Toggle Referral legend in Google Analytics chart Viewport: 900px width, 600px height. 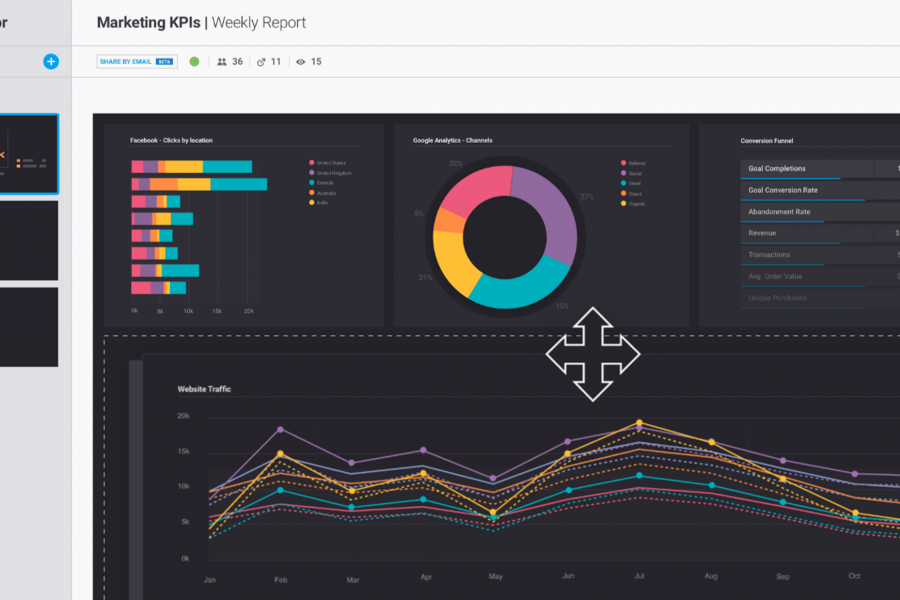(636, 163)
